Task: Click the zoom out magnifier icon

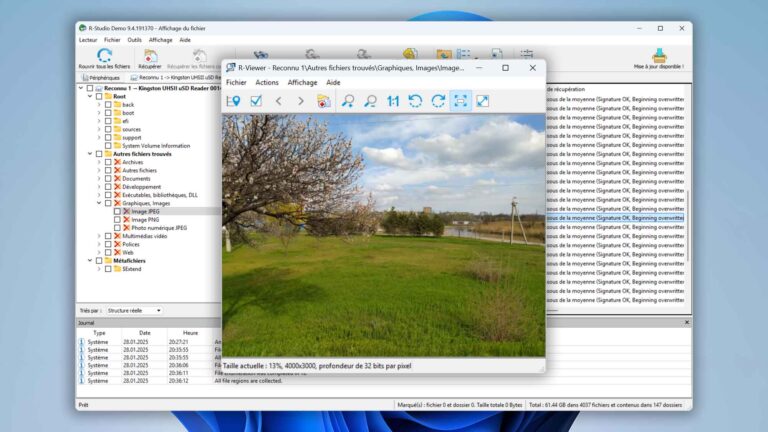Action: 371,101
